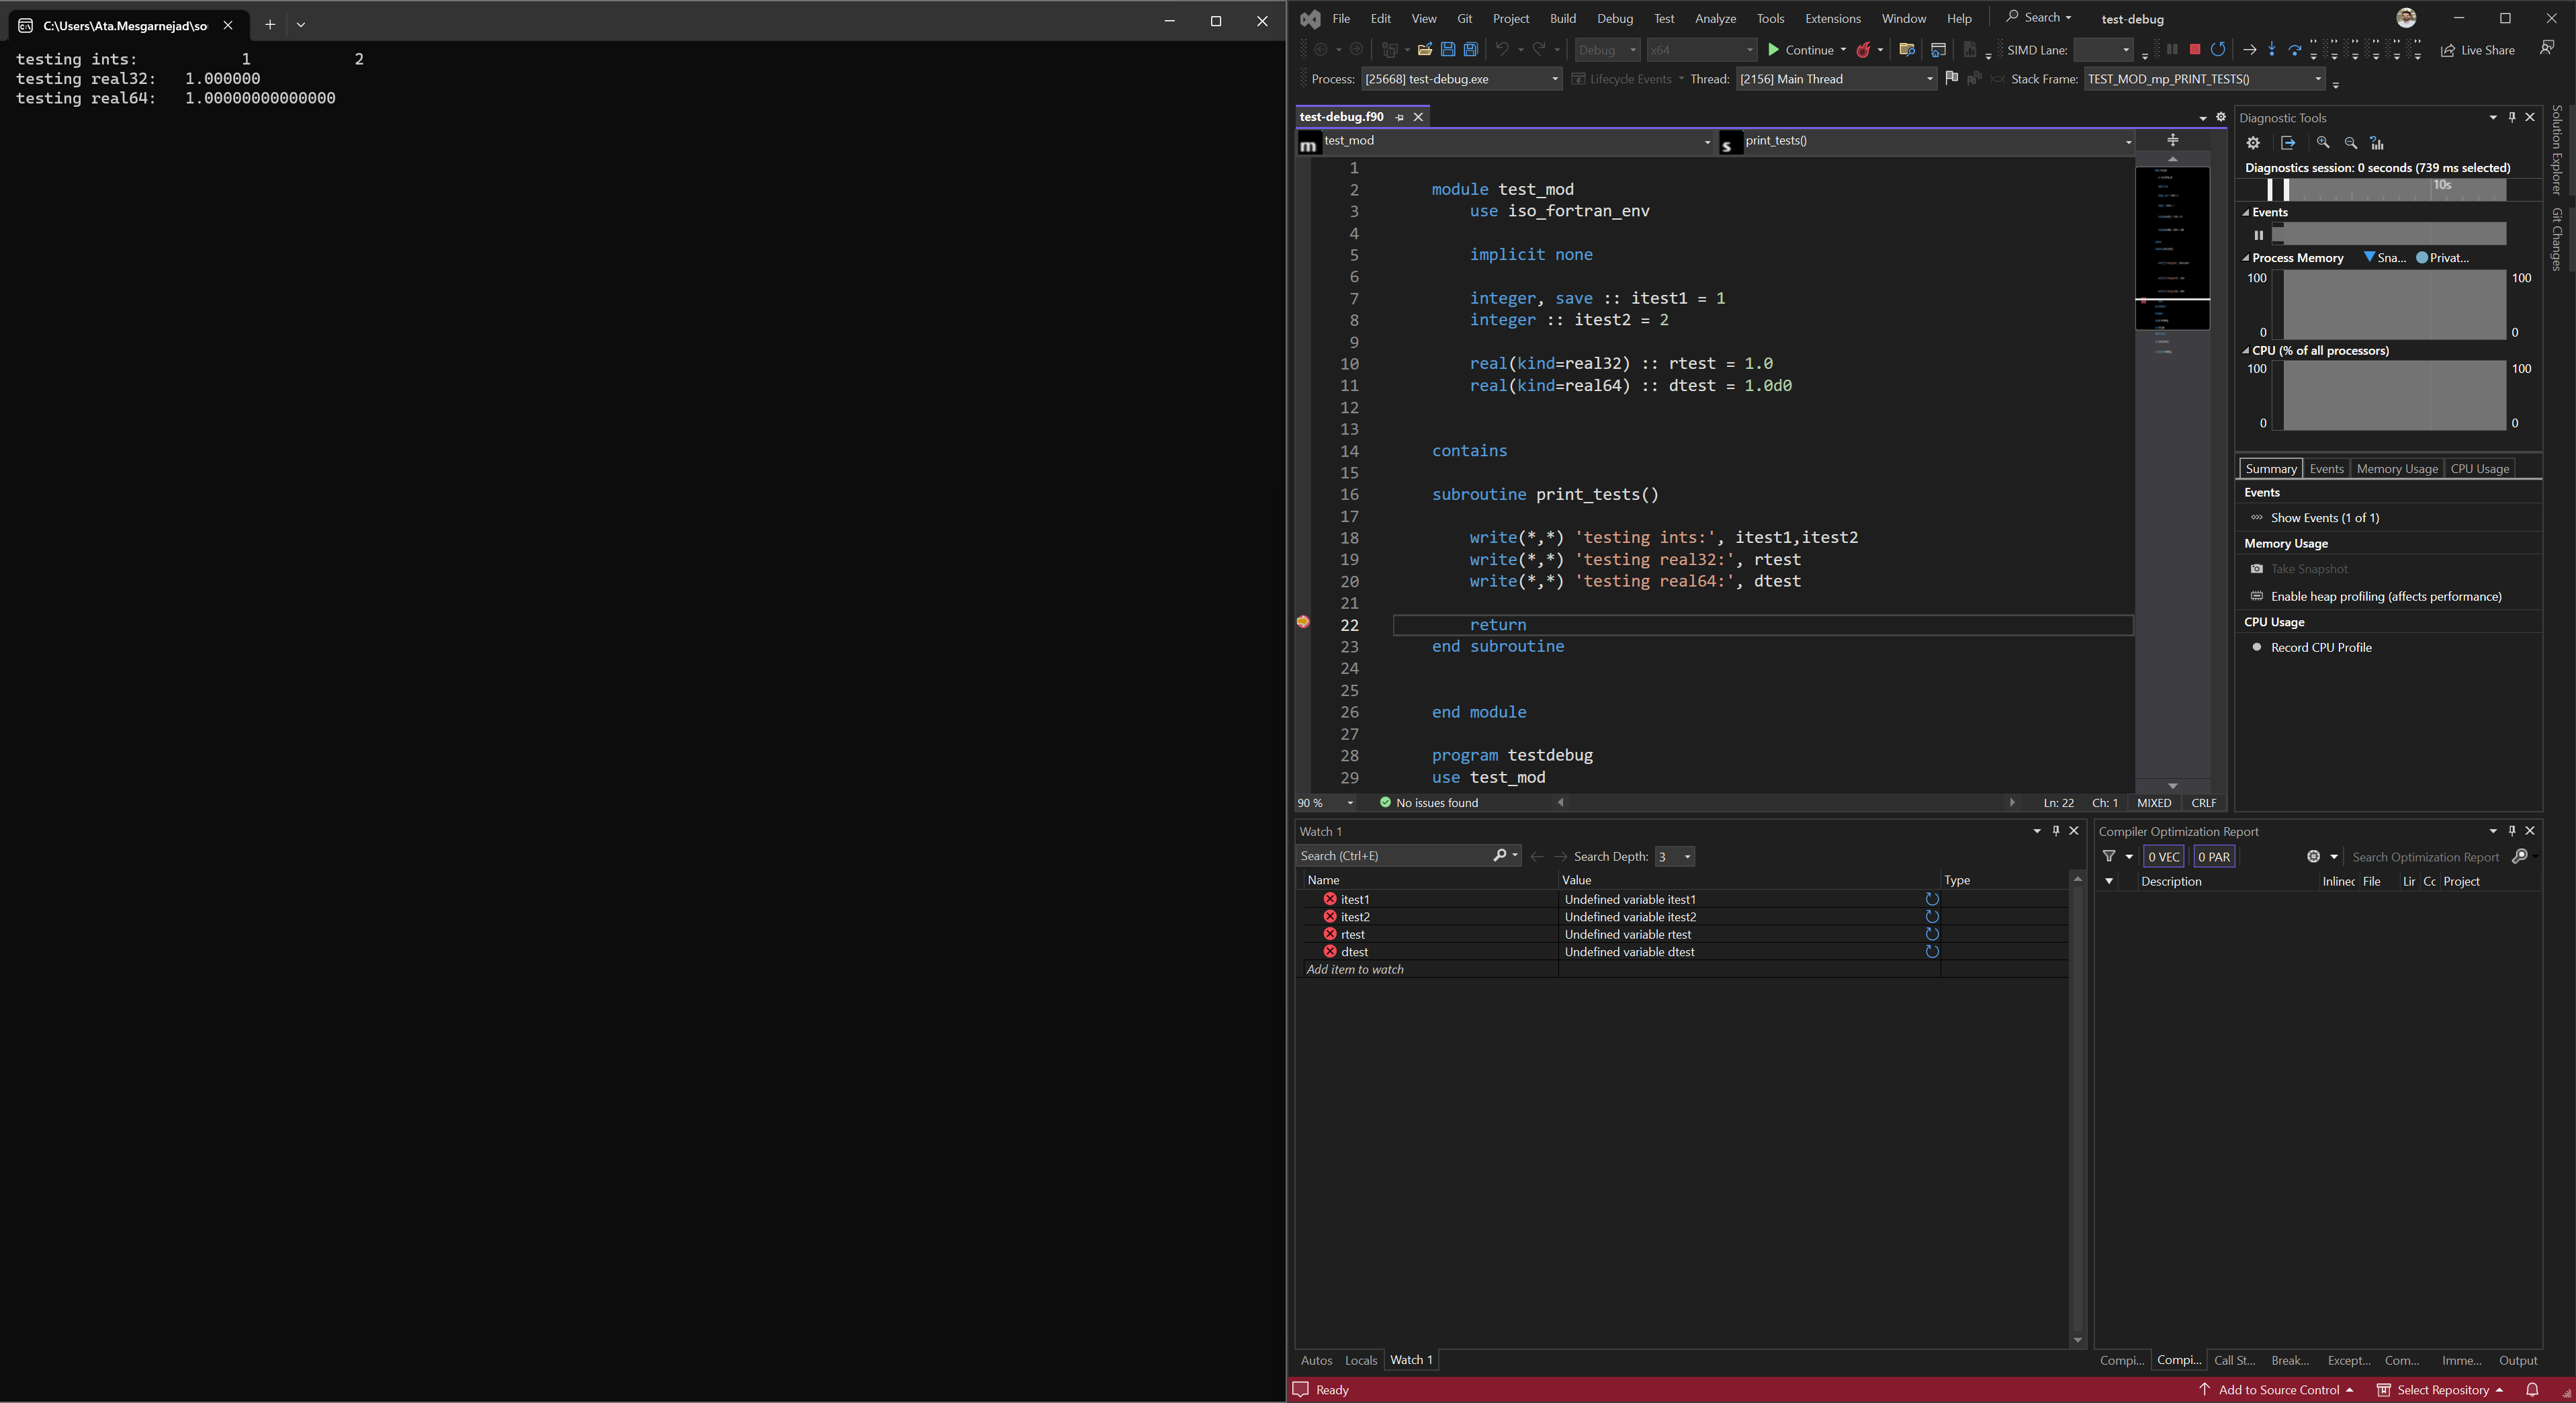
Task: Click the Add item to watch field
Action: click(x=1355, y=969)
